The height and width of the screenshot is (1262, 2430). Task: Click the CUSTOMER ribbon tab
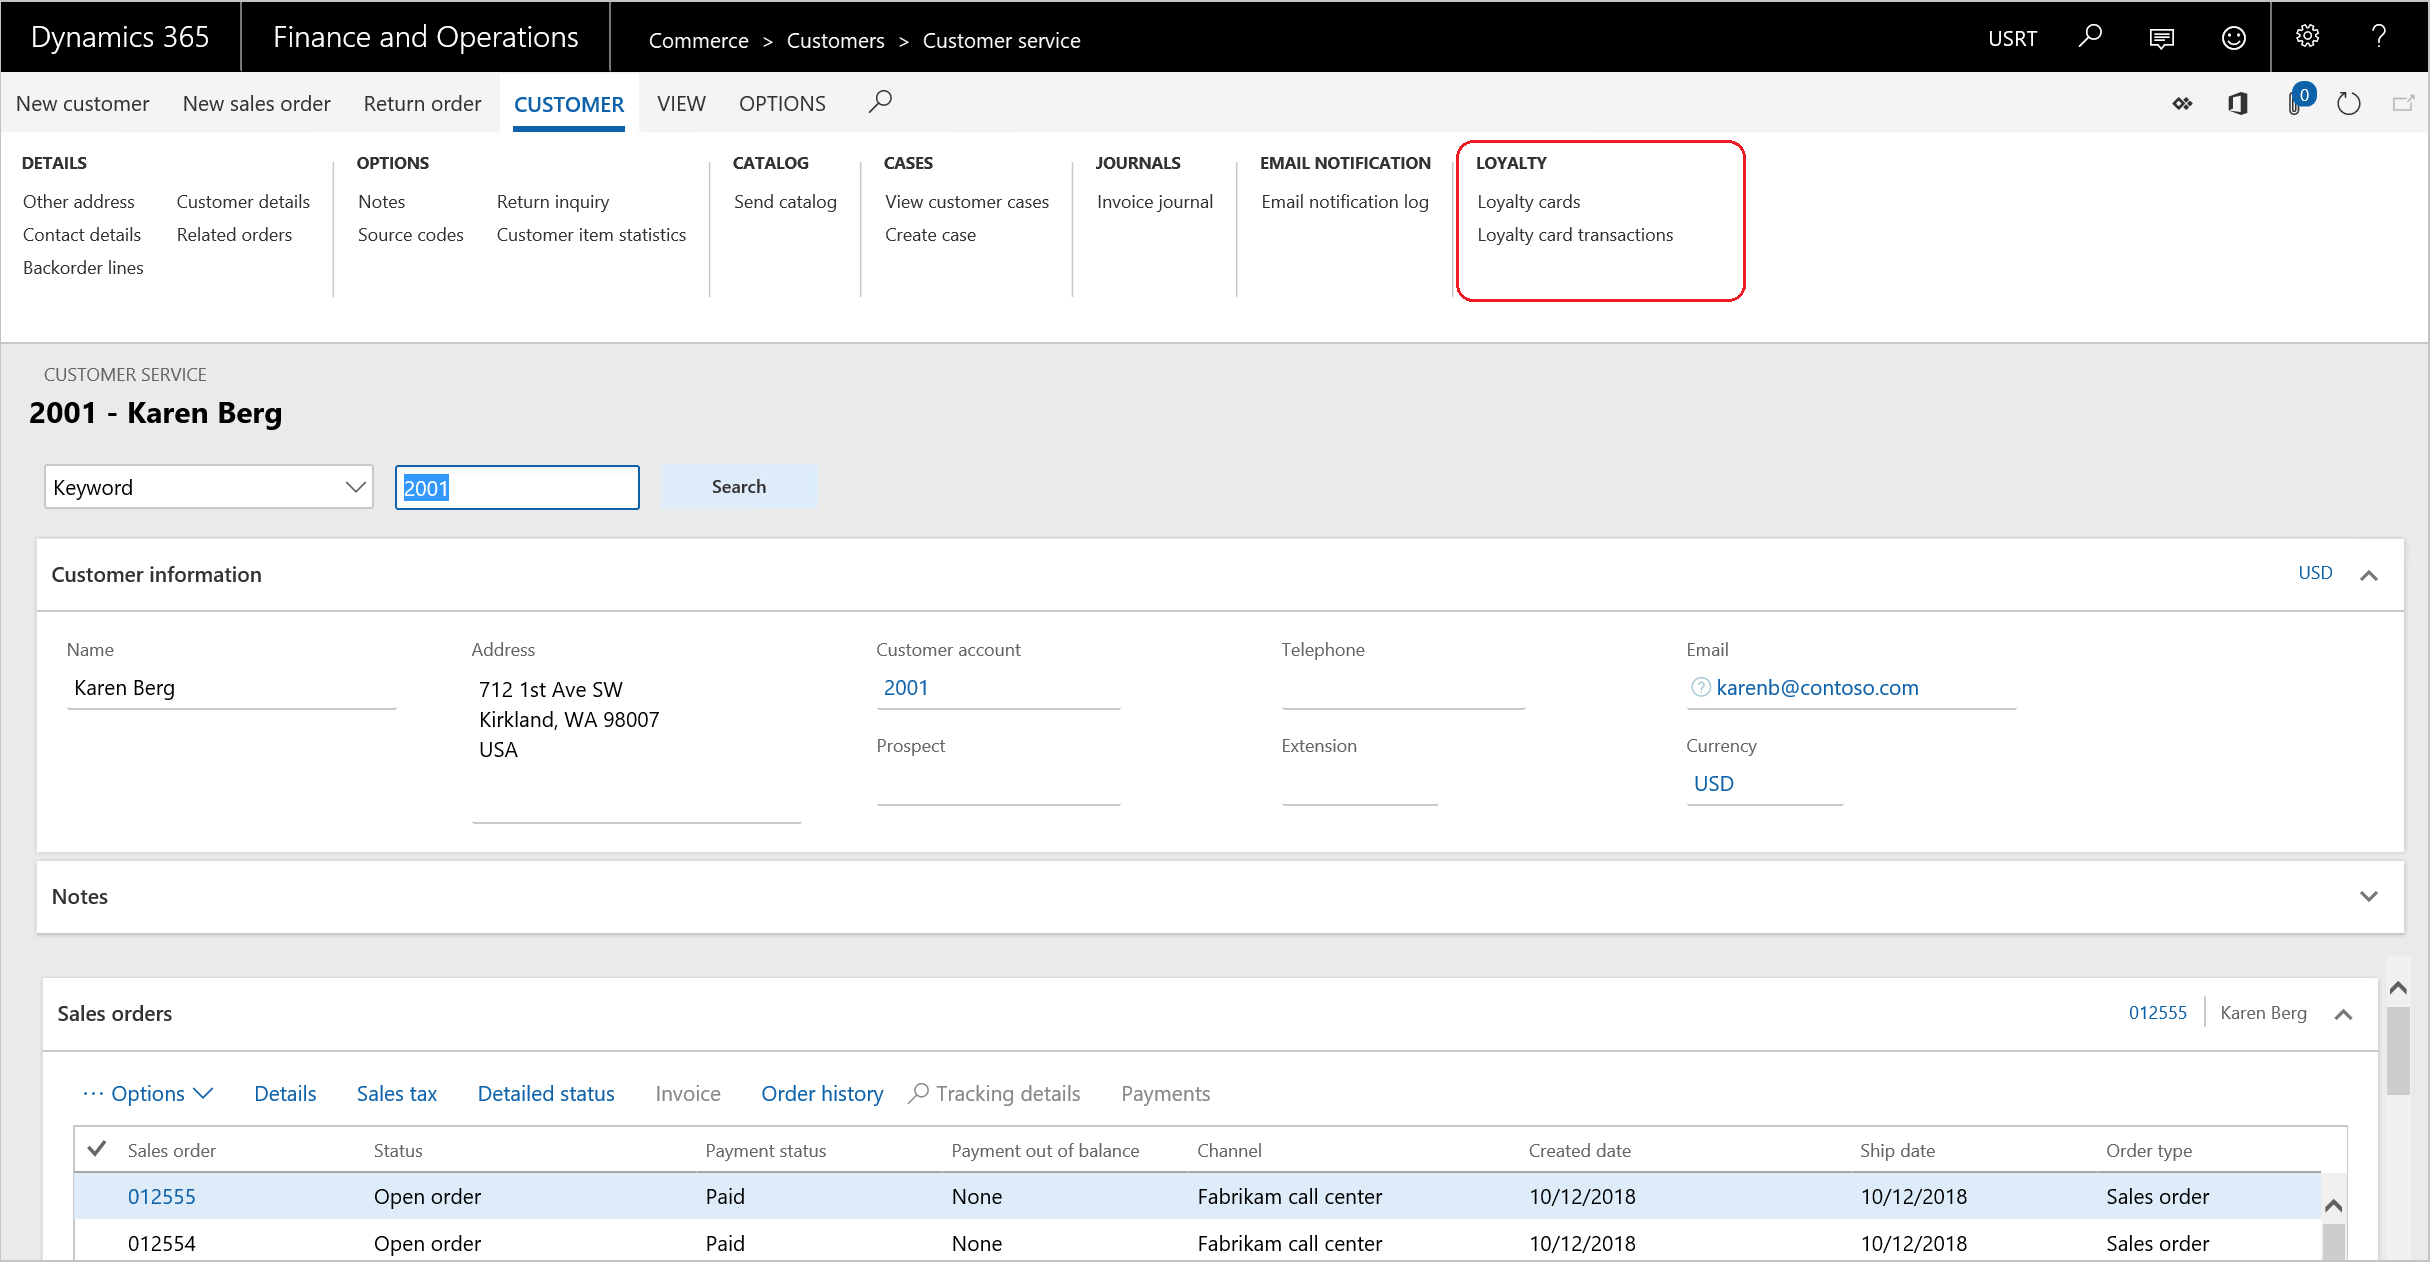(x=569, y=103)
